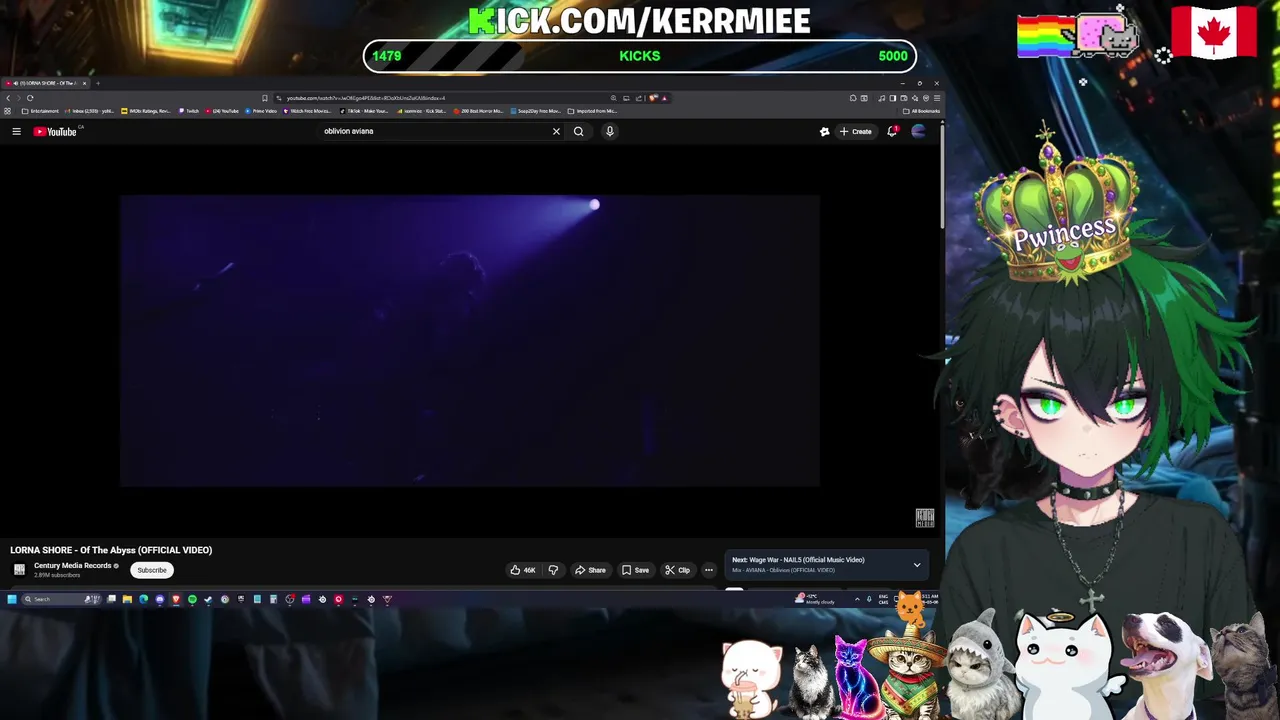The image size is (1280, 720).
Task: Open the YouTube account avatar menu
Action: tap(918, 131)
